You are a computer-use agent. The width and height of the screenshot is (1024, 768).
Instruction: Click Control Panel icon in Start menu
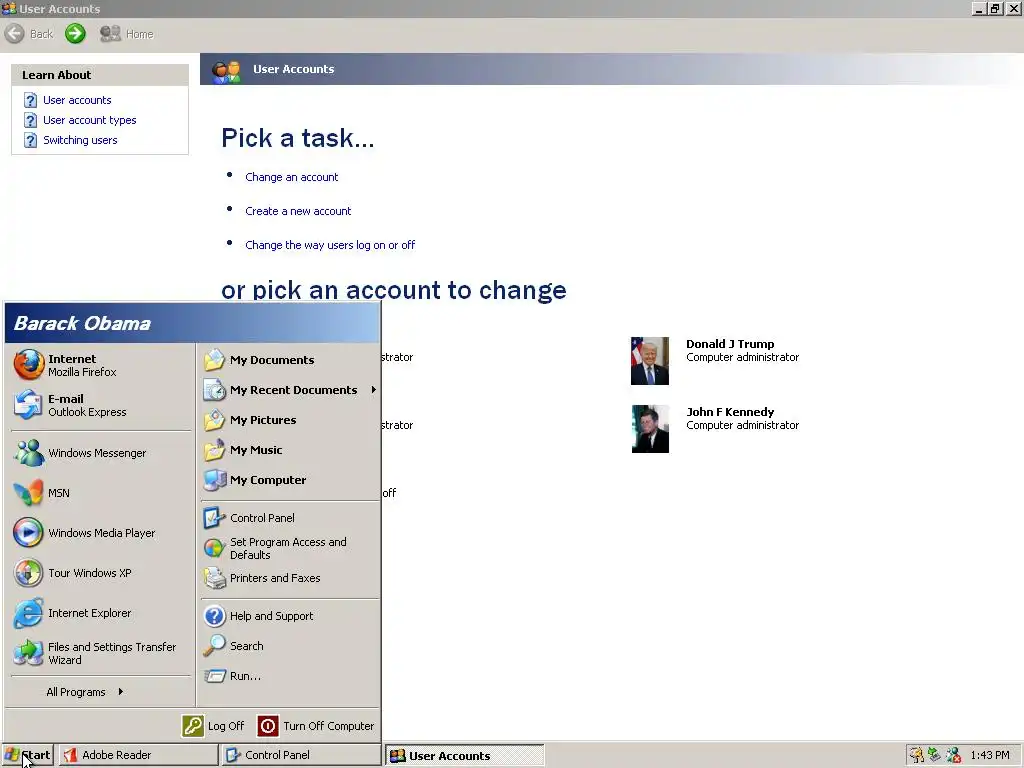[214, 518]
